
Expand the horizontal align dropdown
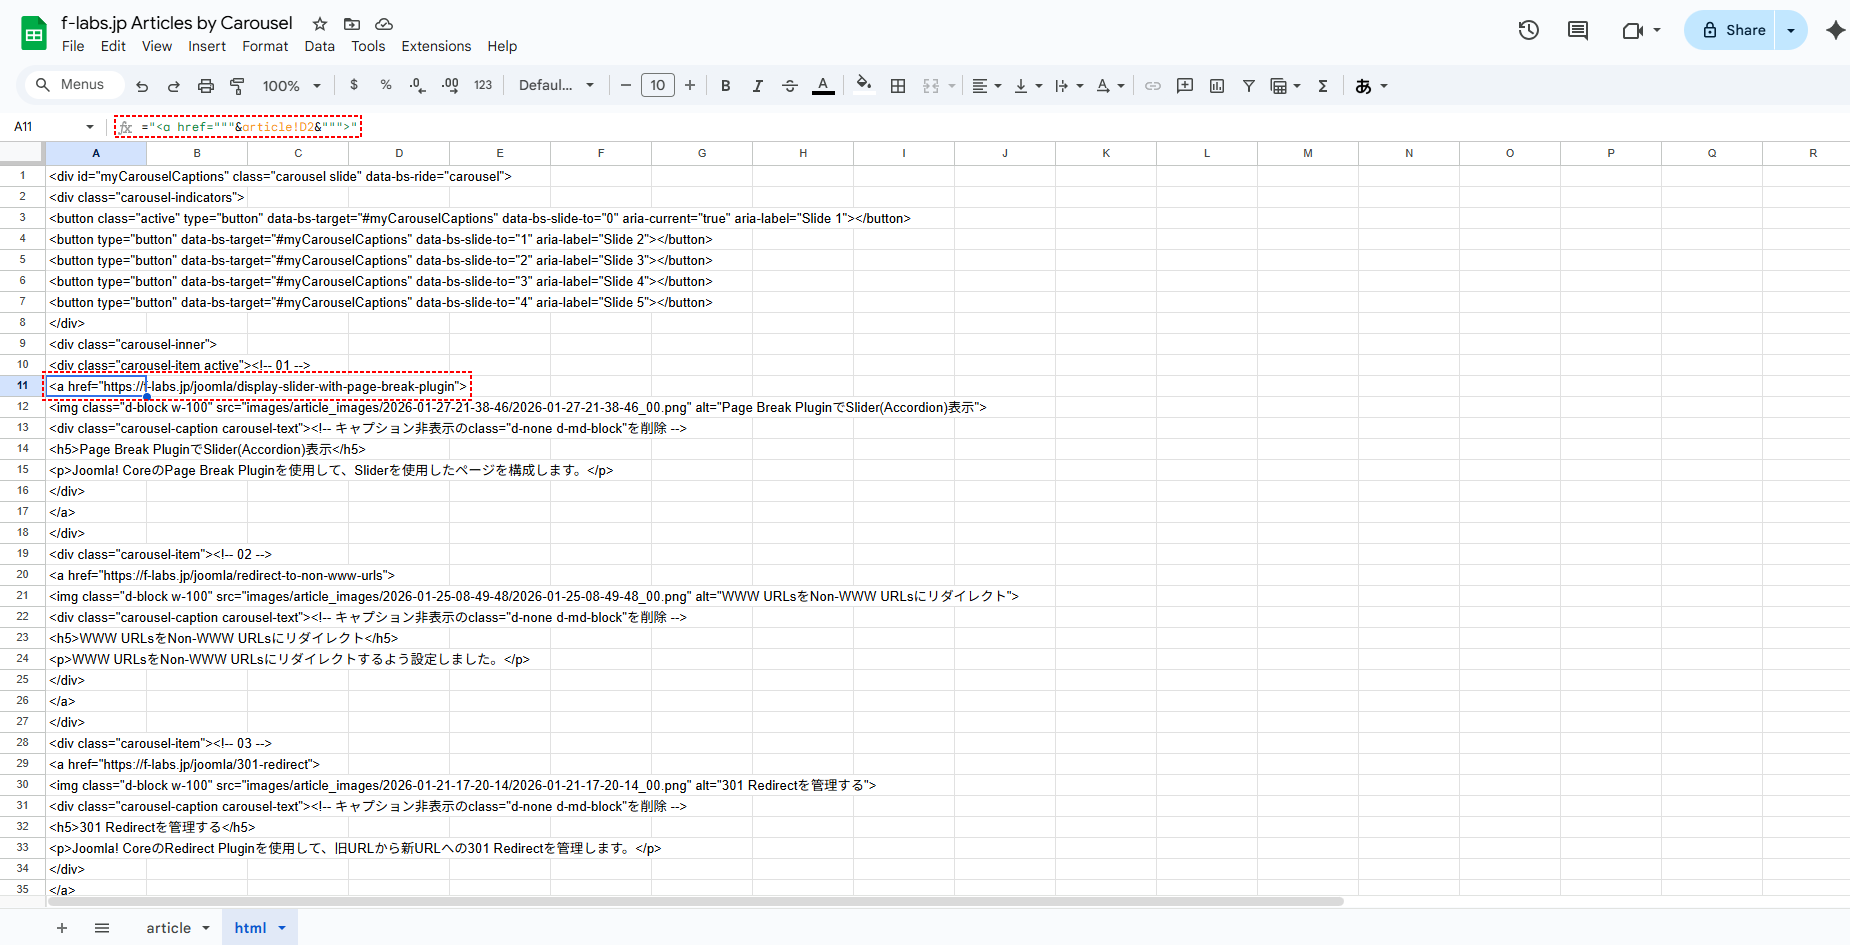(986, 86)
